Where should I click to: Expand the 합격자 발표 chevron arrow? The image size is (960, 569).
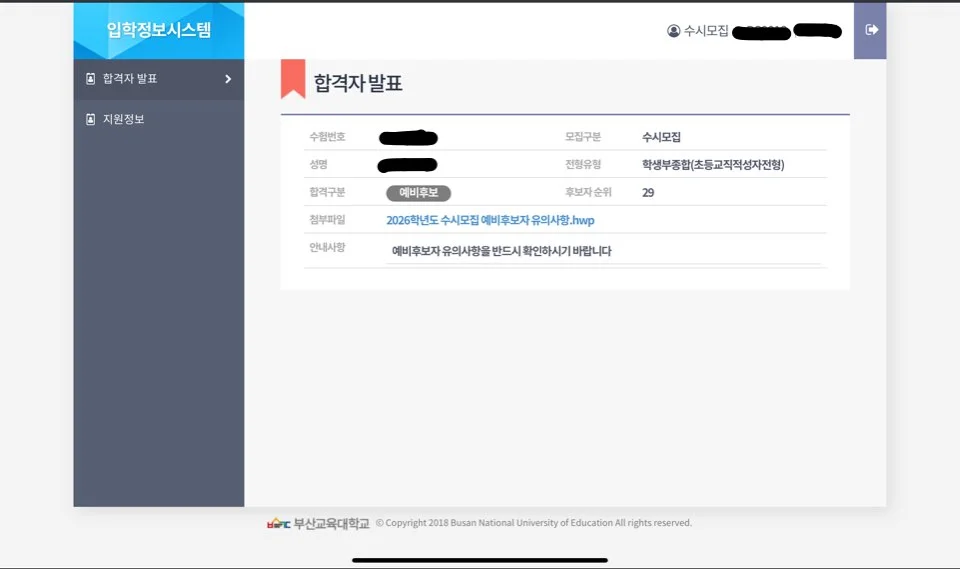pos(228,79)
